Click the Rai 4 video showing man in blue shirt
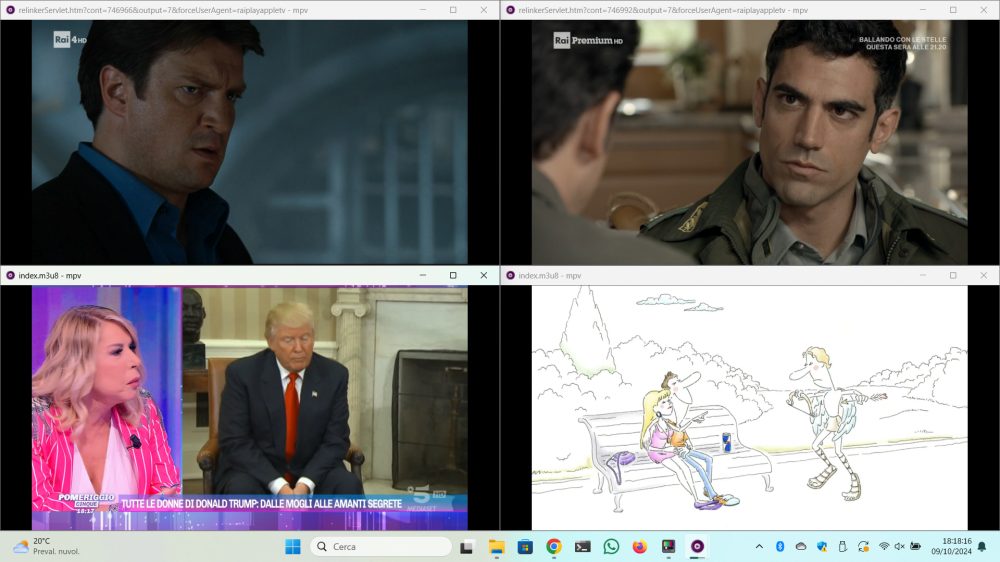This screenshot has height=562, width=1000. (x=250, y=142)
